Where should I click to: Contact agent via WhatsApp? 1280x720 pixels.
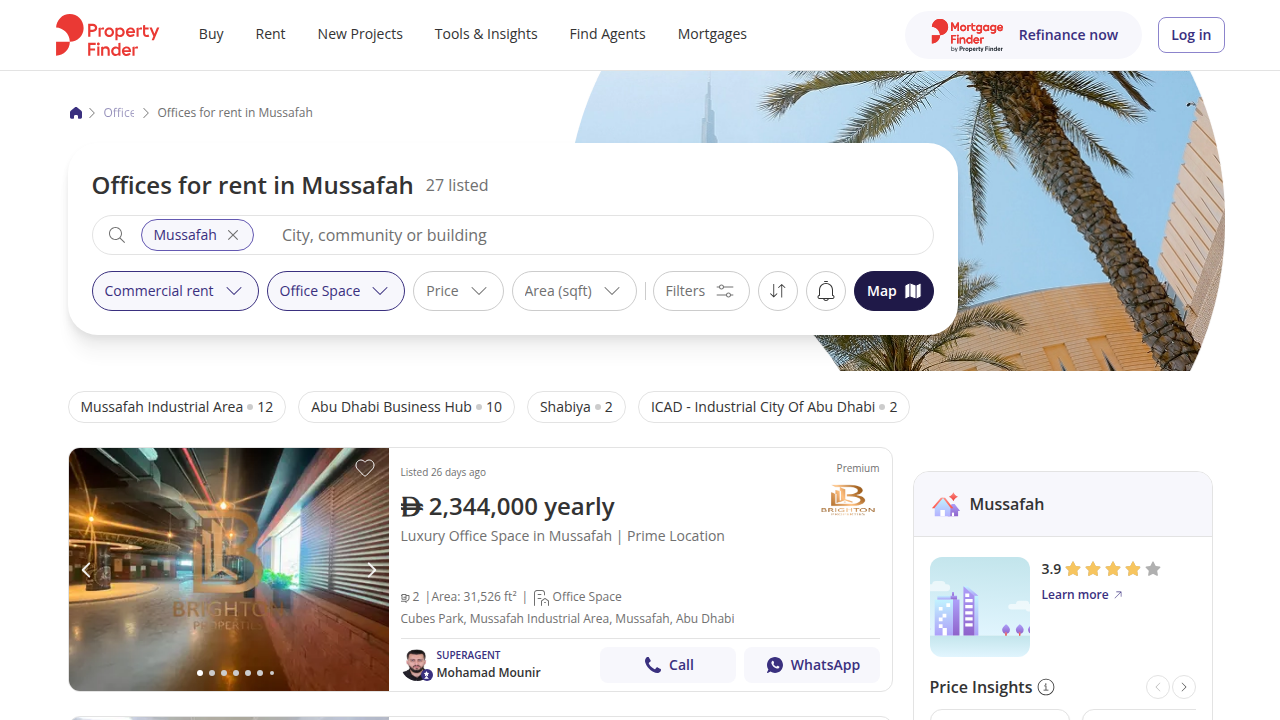(x=812, y=665)
